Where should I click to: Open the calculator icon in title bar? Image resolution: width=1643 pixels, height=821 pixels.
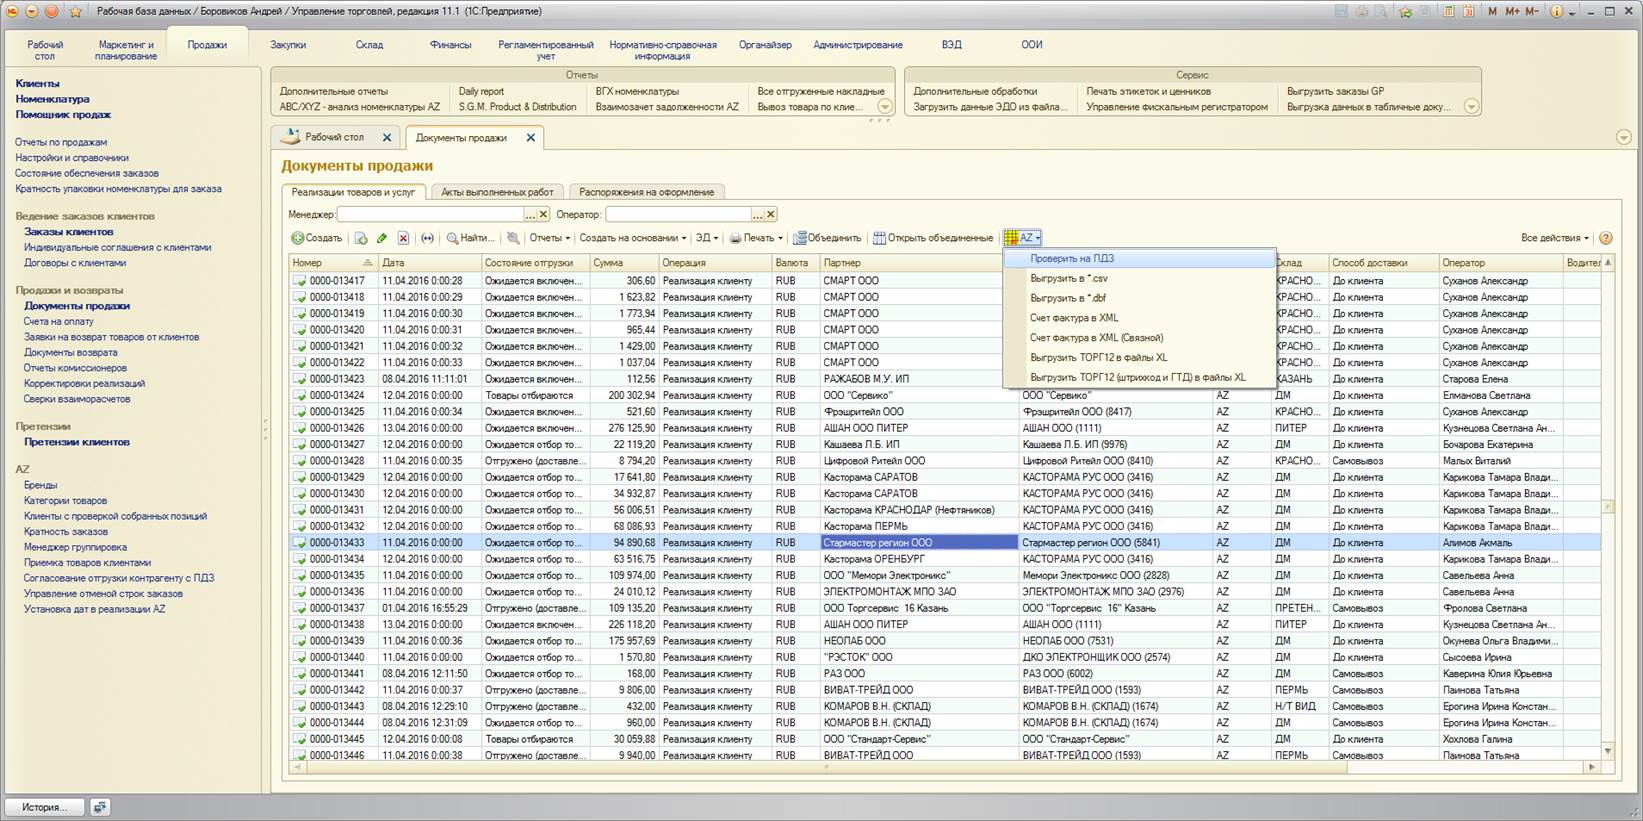(1448, 11)
